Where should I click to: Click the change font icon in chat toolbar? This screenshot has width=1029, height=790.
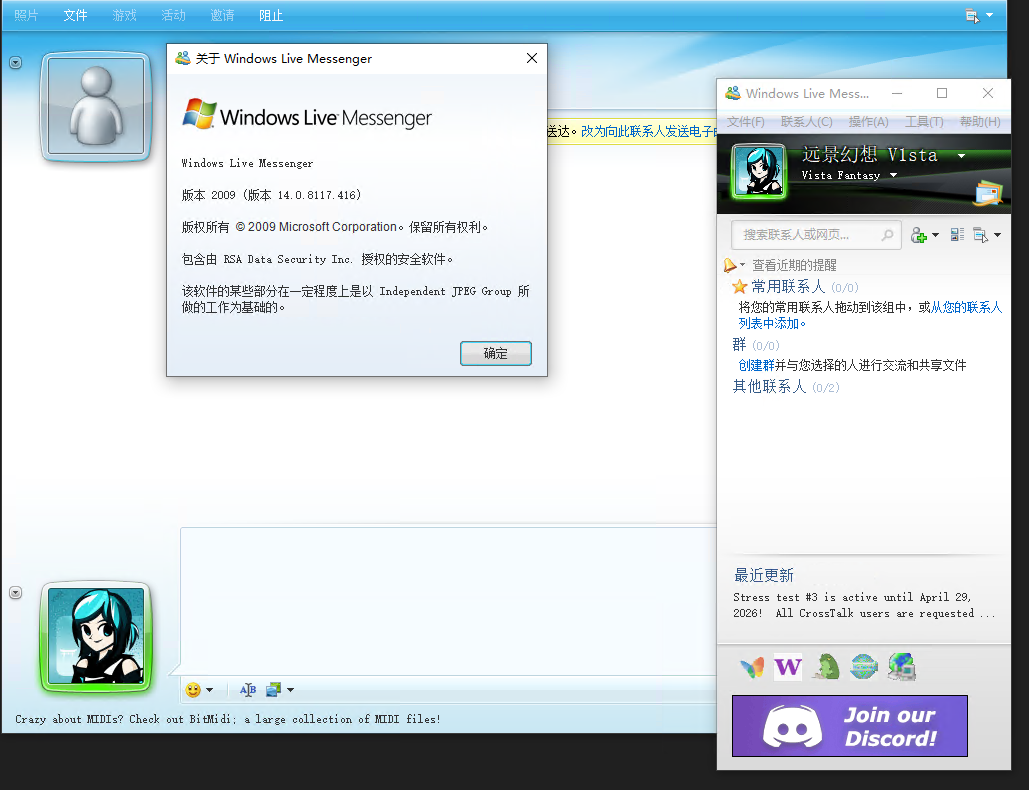[248, 690]
